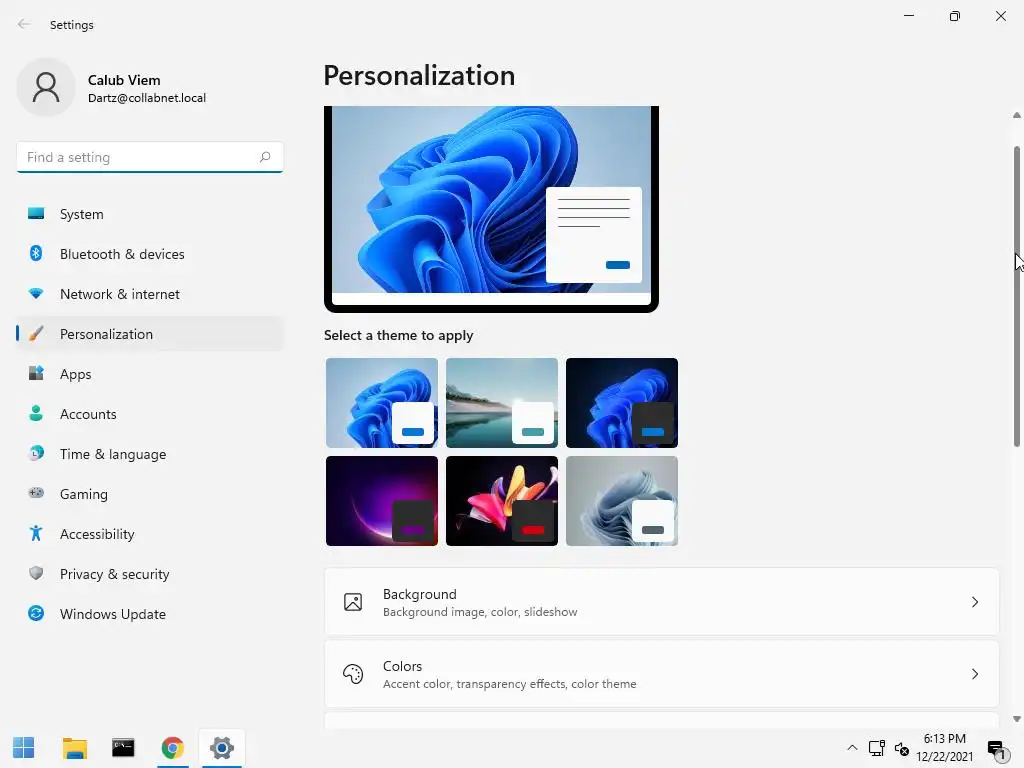Apply the gray bloom theme
Image resolution: width=1024 pixels, height=768 pixels.
coord(622,500)
